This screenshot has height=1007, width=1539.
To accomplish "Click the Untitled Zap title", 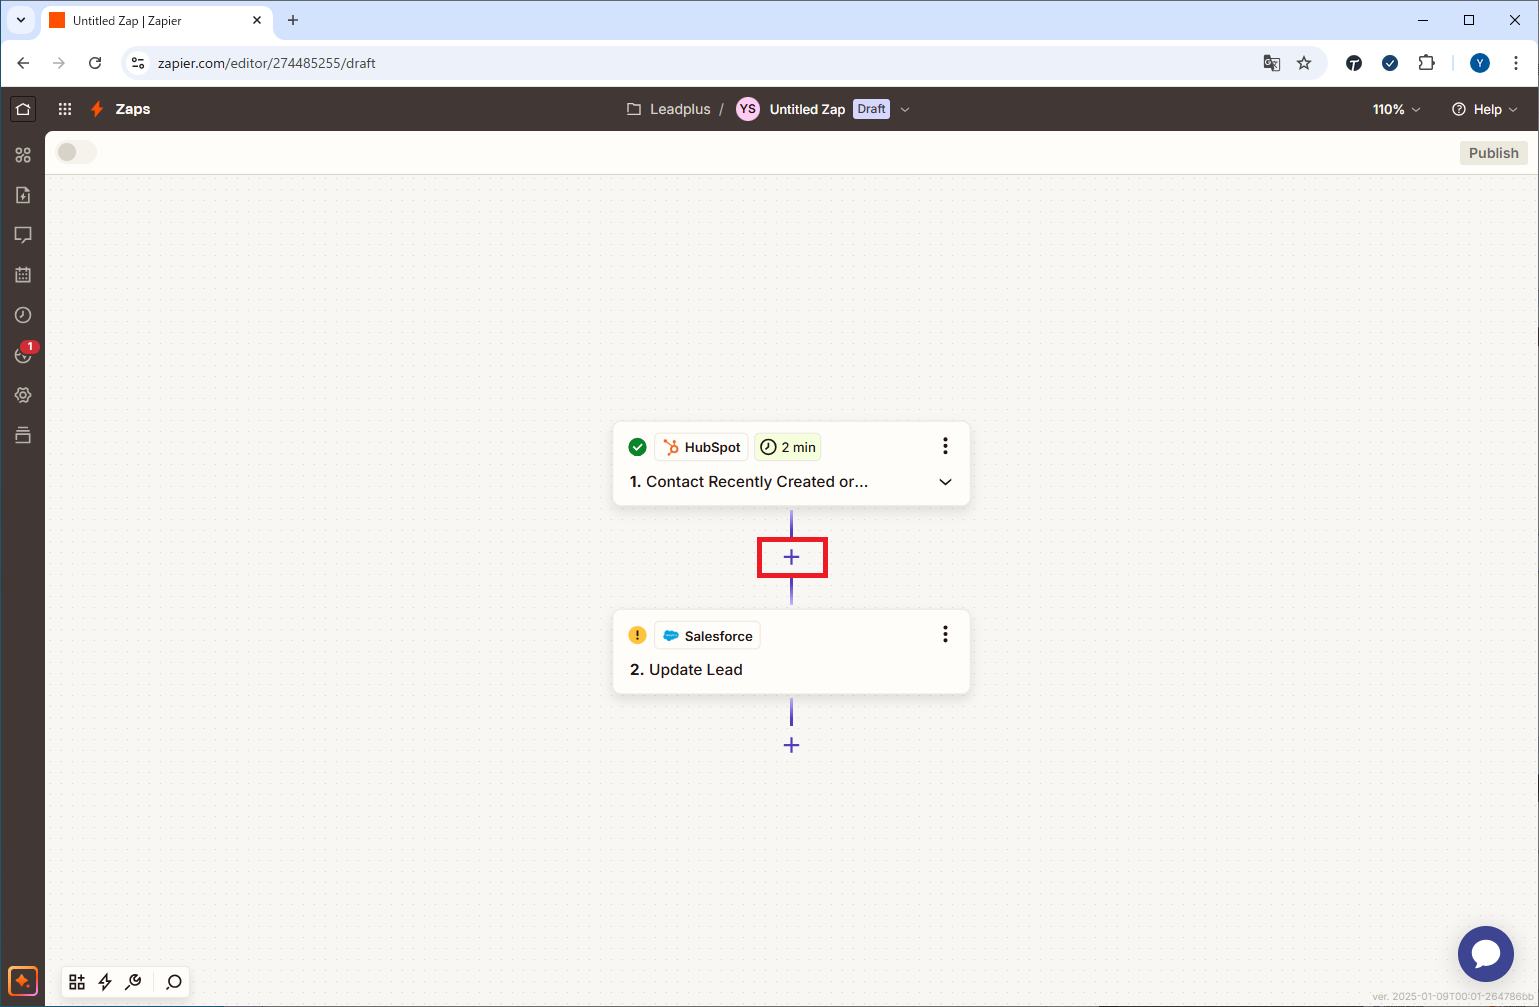I will click(x=807, y=109).
